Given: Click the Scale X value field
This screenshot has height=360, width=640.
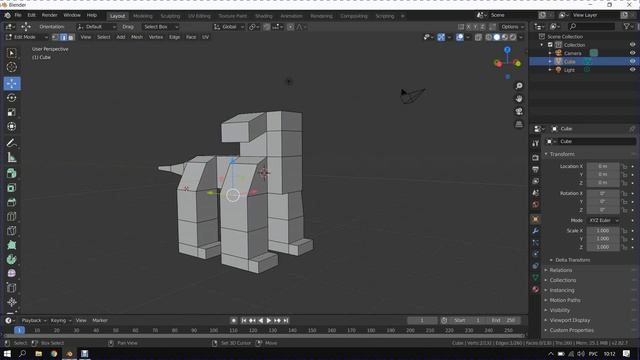Looking at the screenshot, I should (603, 231).
